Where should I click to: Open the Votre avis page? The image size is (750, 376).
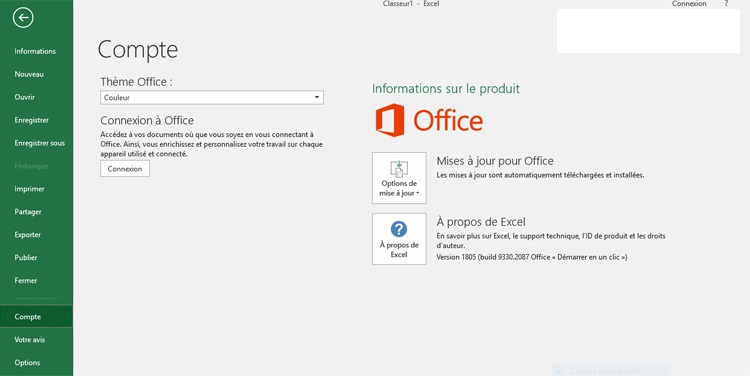tap(29, 340)
